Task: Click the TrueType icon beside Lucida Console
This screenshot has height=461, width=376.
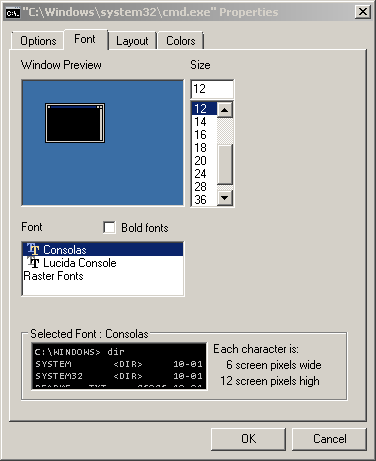Action: [33, 262]
